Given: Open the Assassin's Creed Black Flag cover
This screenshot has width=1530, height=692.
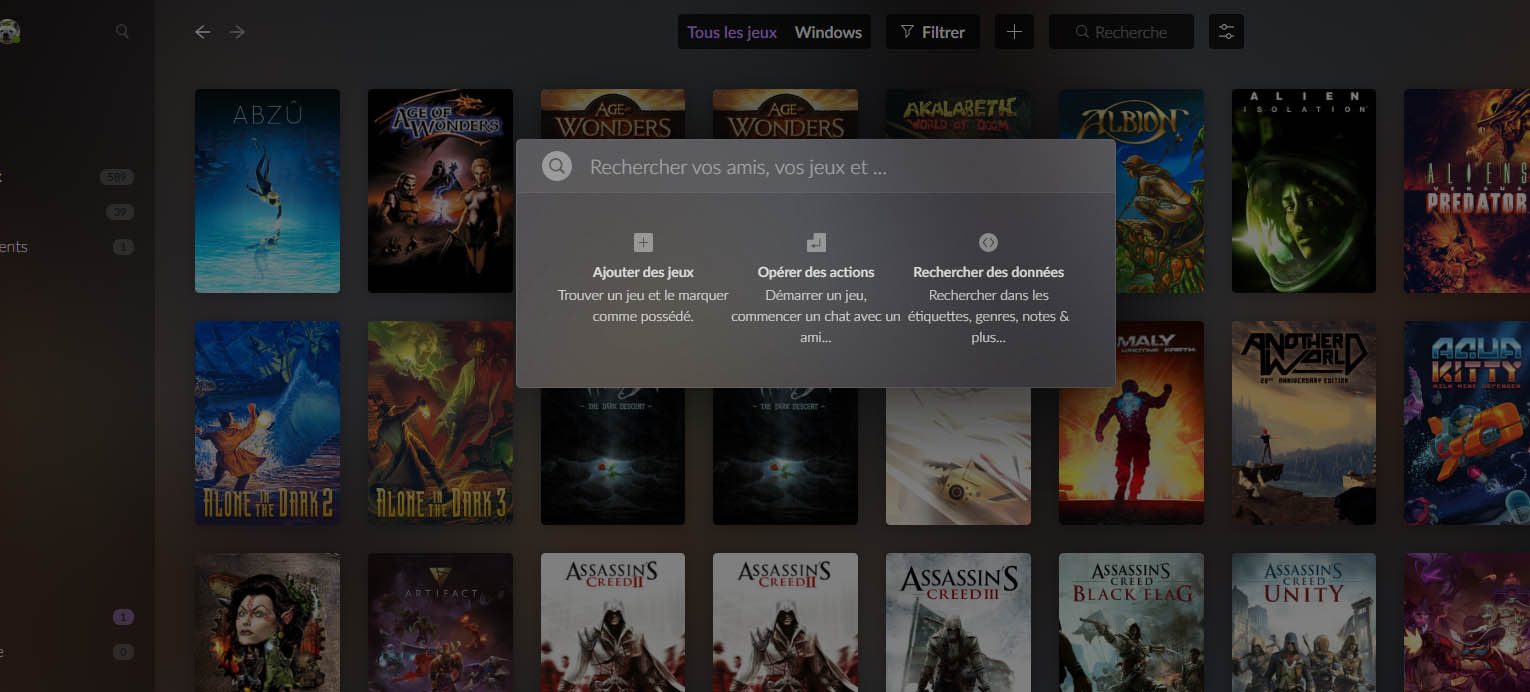Looking at the screenshot, I should (1131, 622).
